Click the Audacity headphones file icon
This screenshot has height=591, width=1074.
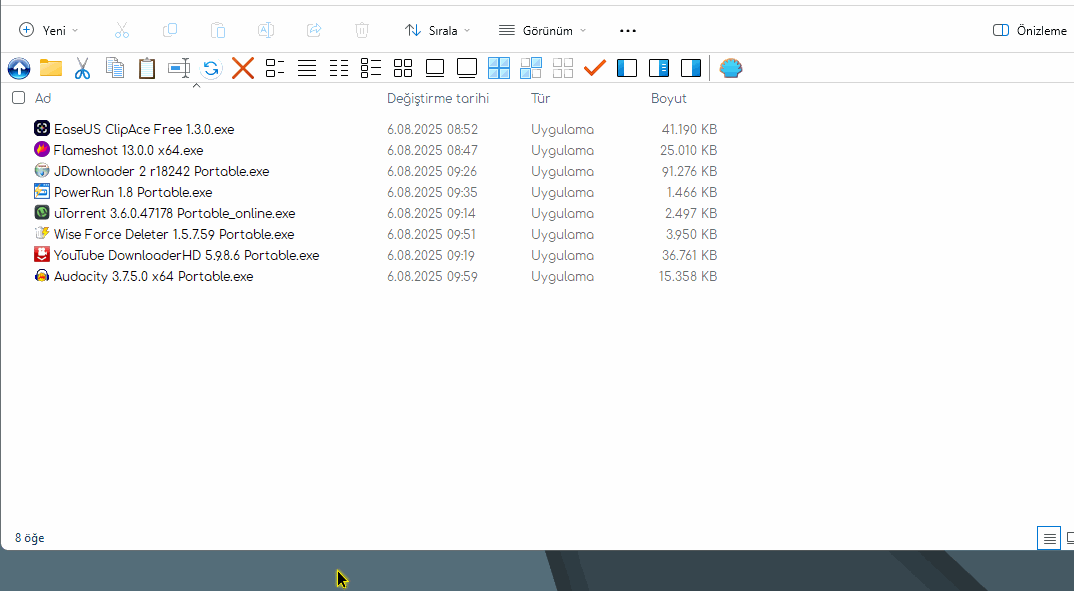click(x=42, y=275)
